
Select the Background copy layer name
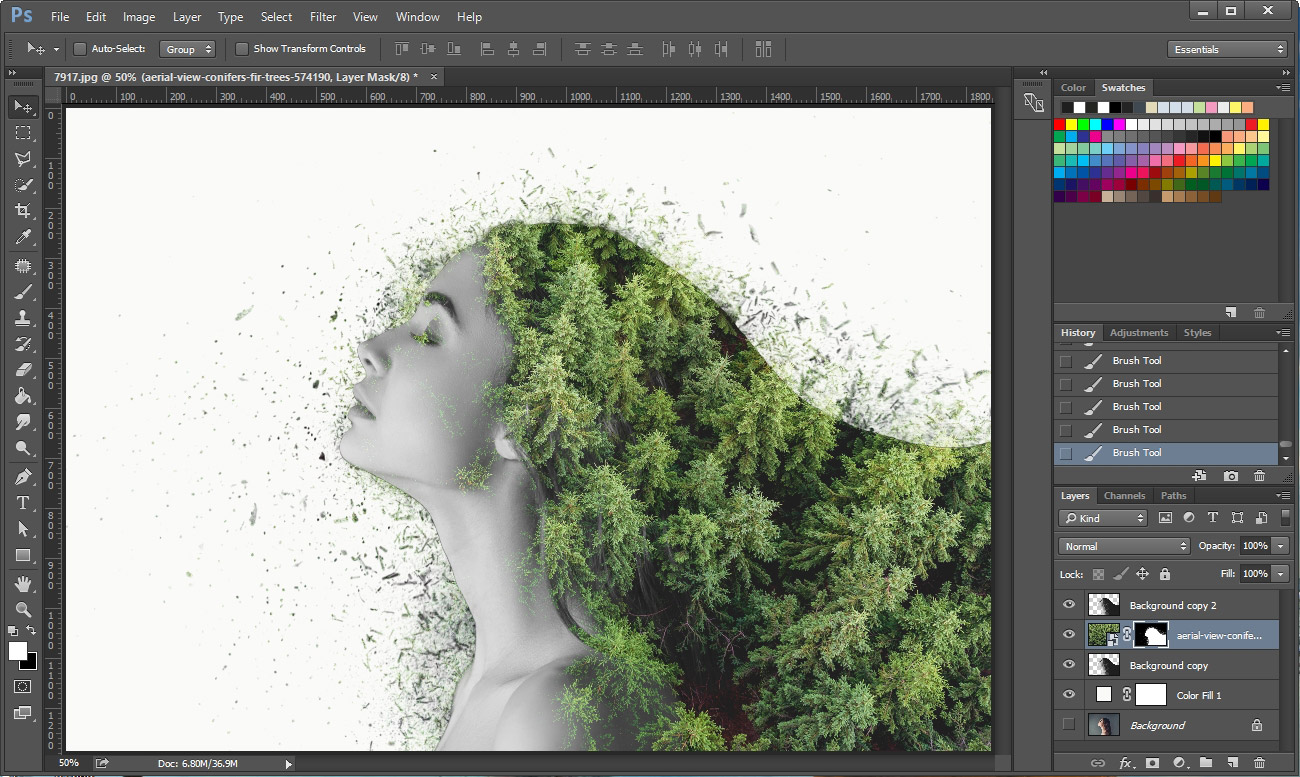1168,665
